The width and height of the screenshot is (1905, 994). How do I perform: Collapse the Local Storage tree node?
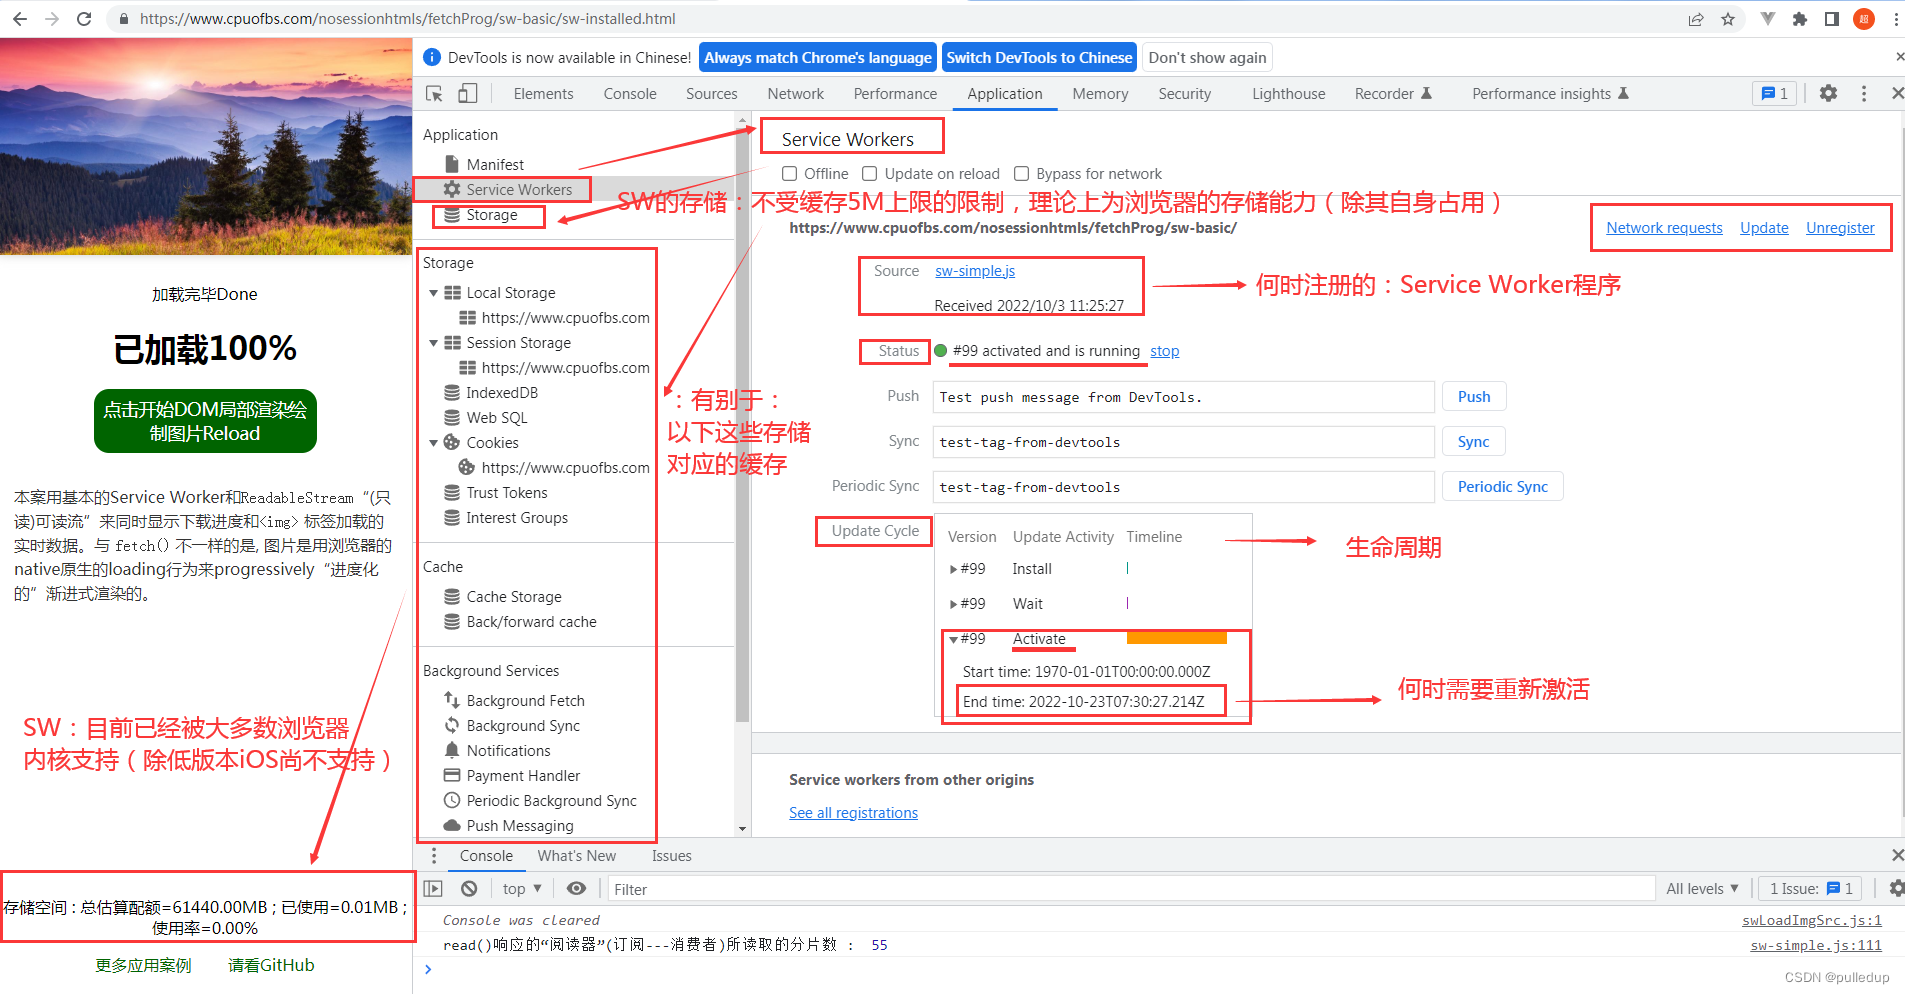433,293
